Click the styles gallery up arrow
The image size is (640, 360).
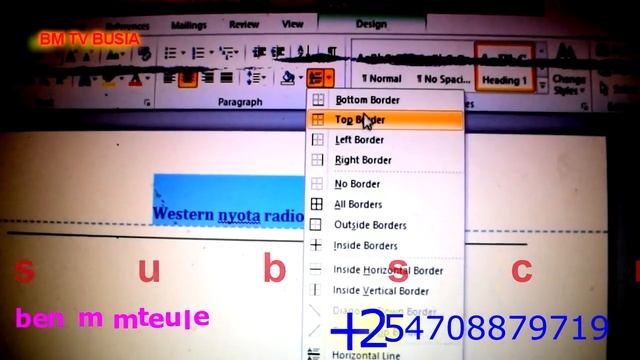click(x=542, y=51)
